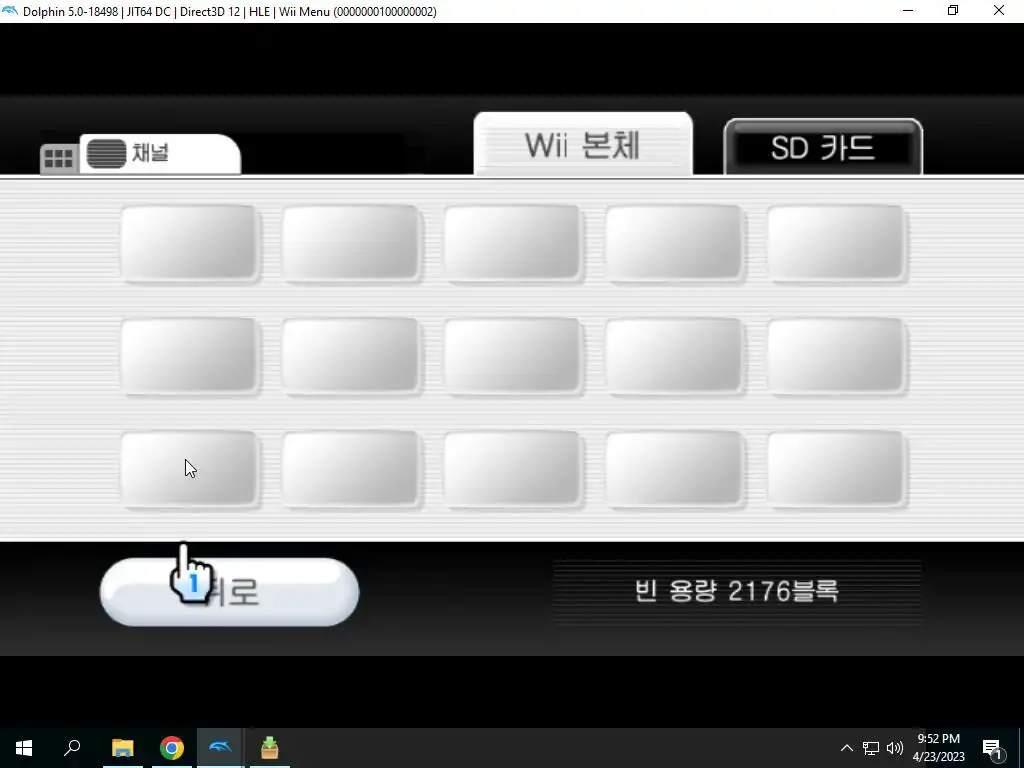Click the Dolphin emulator taskbar icon
Viewport: 1024px width, 768px height.
pyautogui.click(x=220, y=748)
